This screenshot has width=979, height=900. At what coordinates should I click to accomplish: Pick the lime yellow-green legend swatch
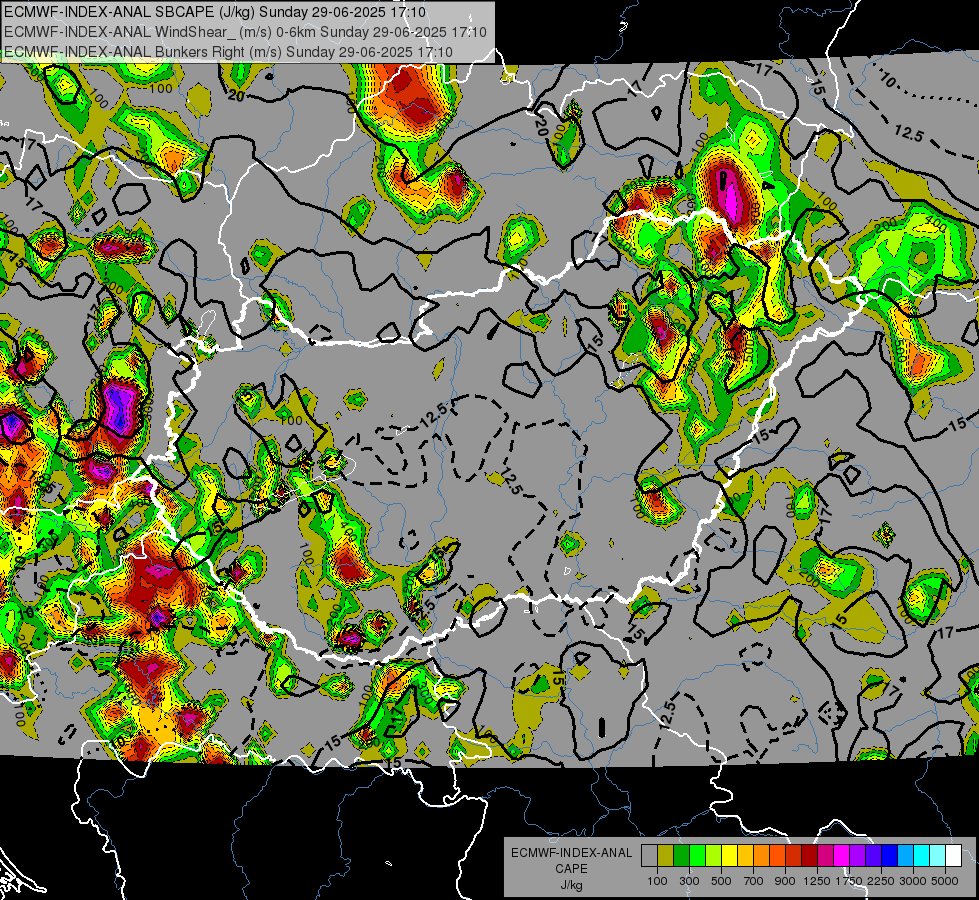714,855
